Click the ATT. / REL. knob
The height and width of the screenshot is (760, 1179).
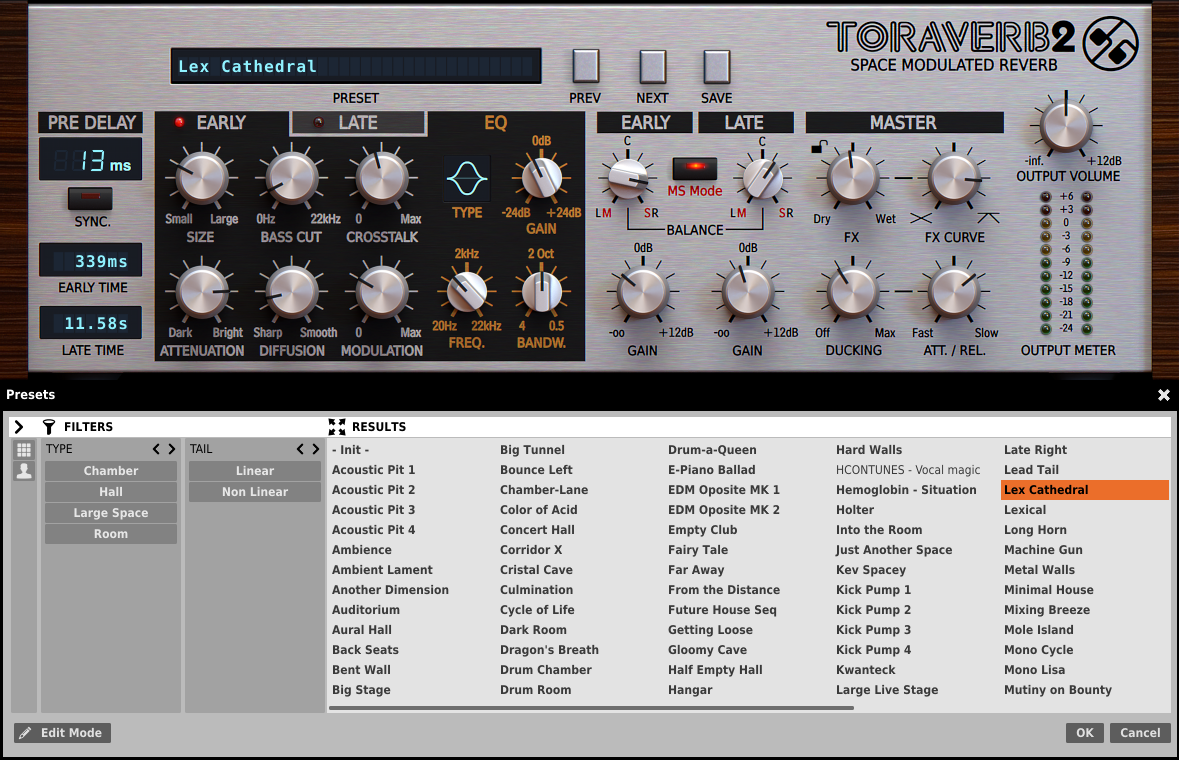(x=953, y=292)
